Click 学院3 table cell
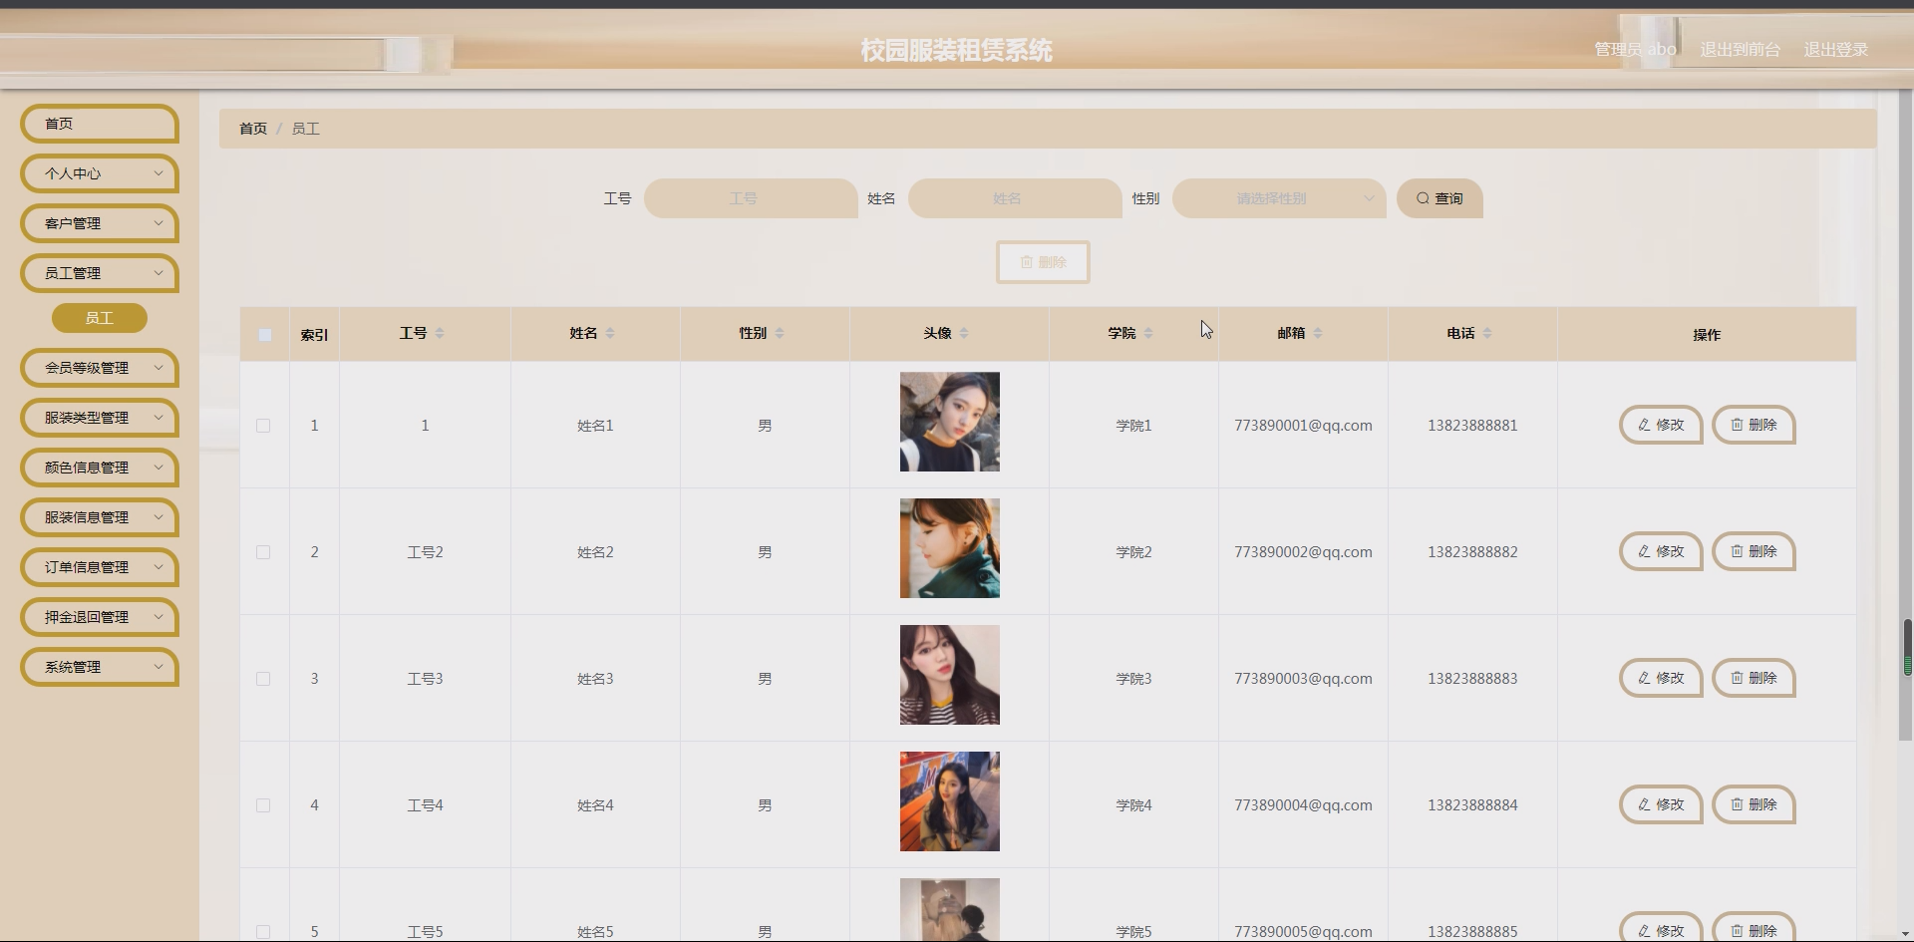This screenshot has width=1914, height=942. pos(1133,678)
